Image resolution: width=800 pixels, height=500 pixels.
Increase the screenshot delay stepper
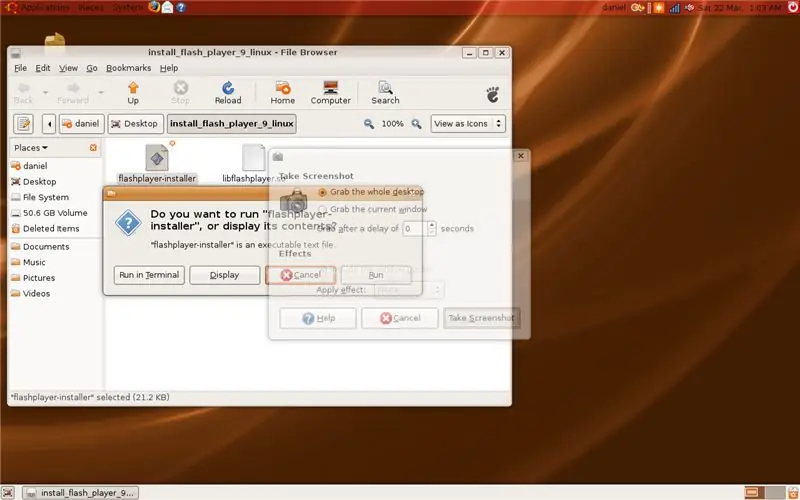tap(432, 225)
